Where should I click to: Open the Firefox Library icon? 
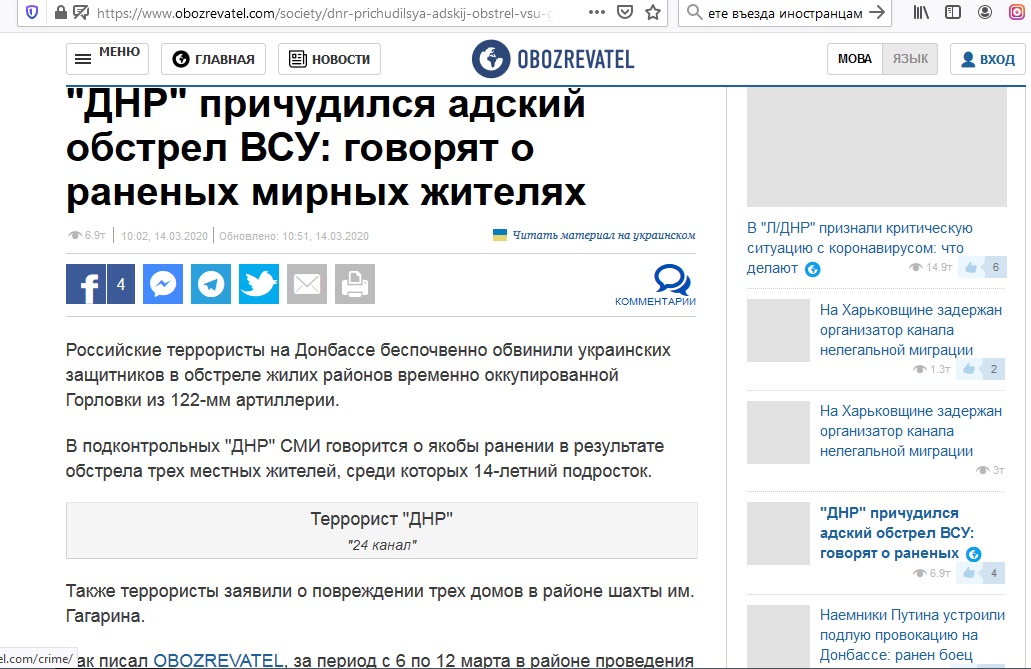coord(921,12)
